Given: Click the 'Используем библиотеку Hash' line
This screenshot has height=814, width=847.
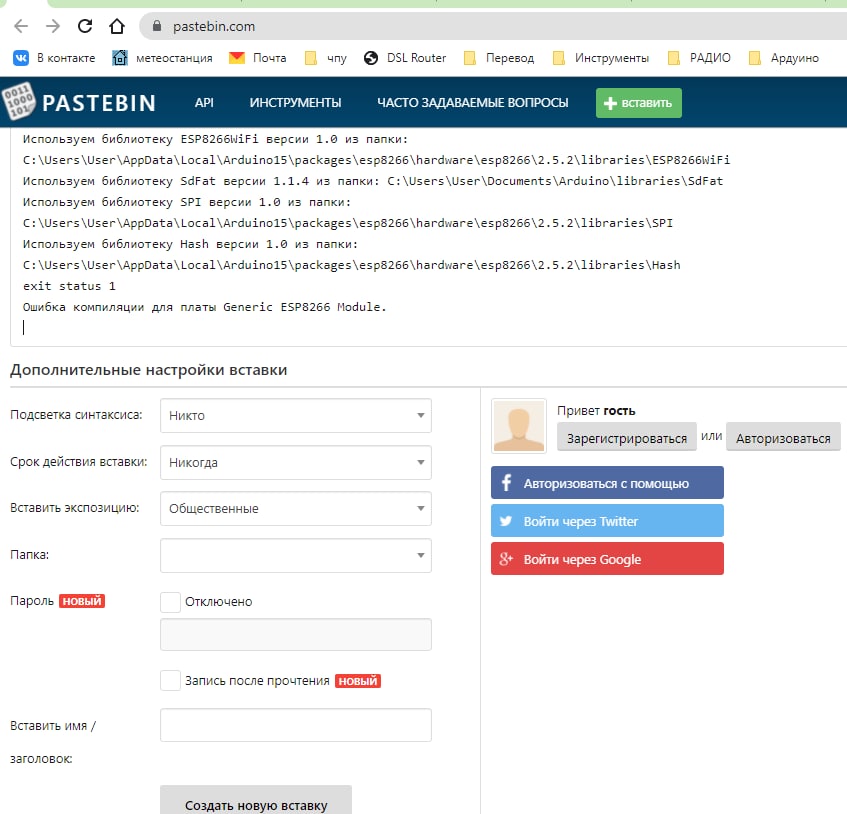Looking at the screenshot, I should 190,244.
